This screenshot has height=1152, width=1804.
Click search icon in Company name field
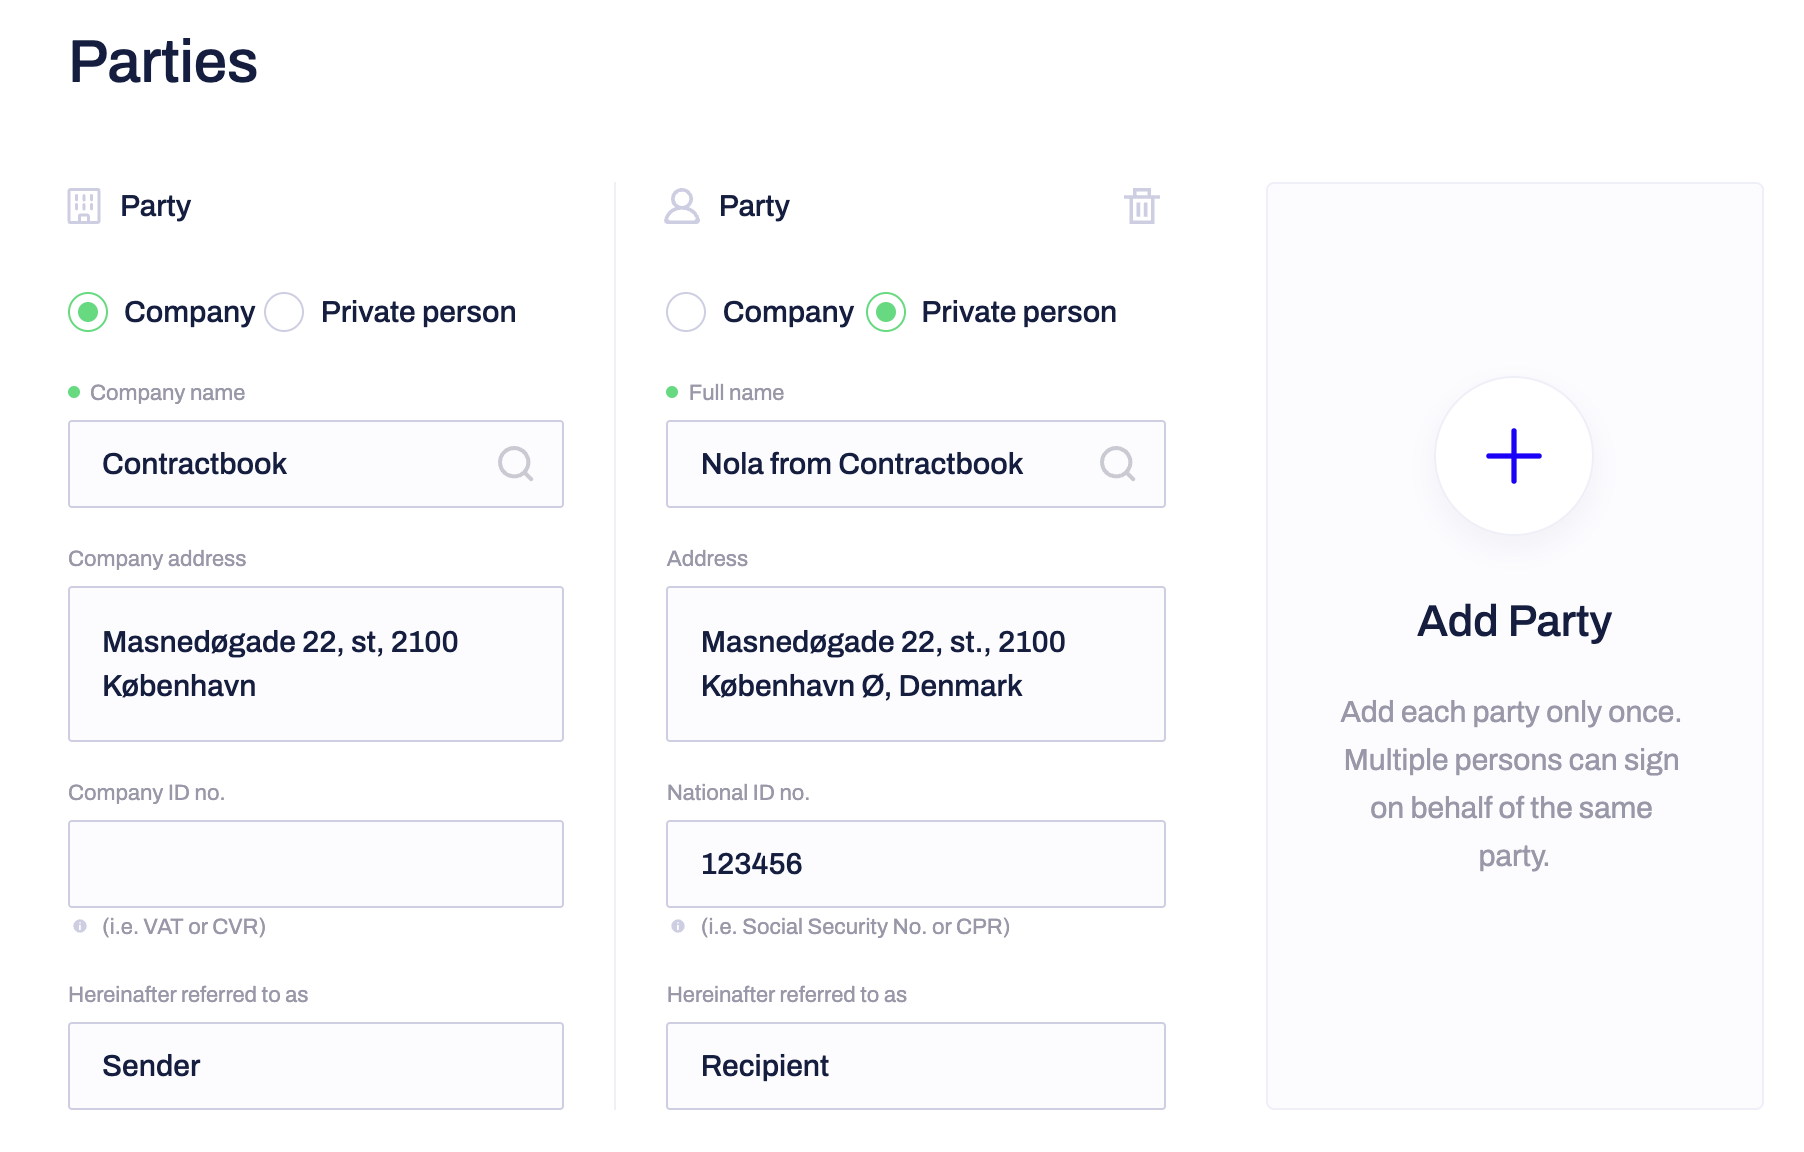click(x=516, y=464)
